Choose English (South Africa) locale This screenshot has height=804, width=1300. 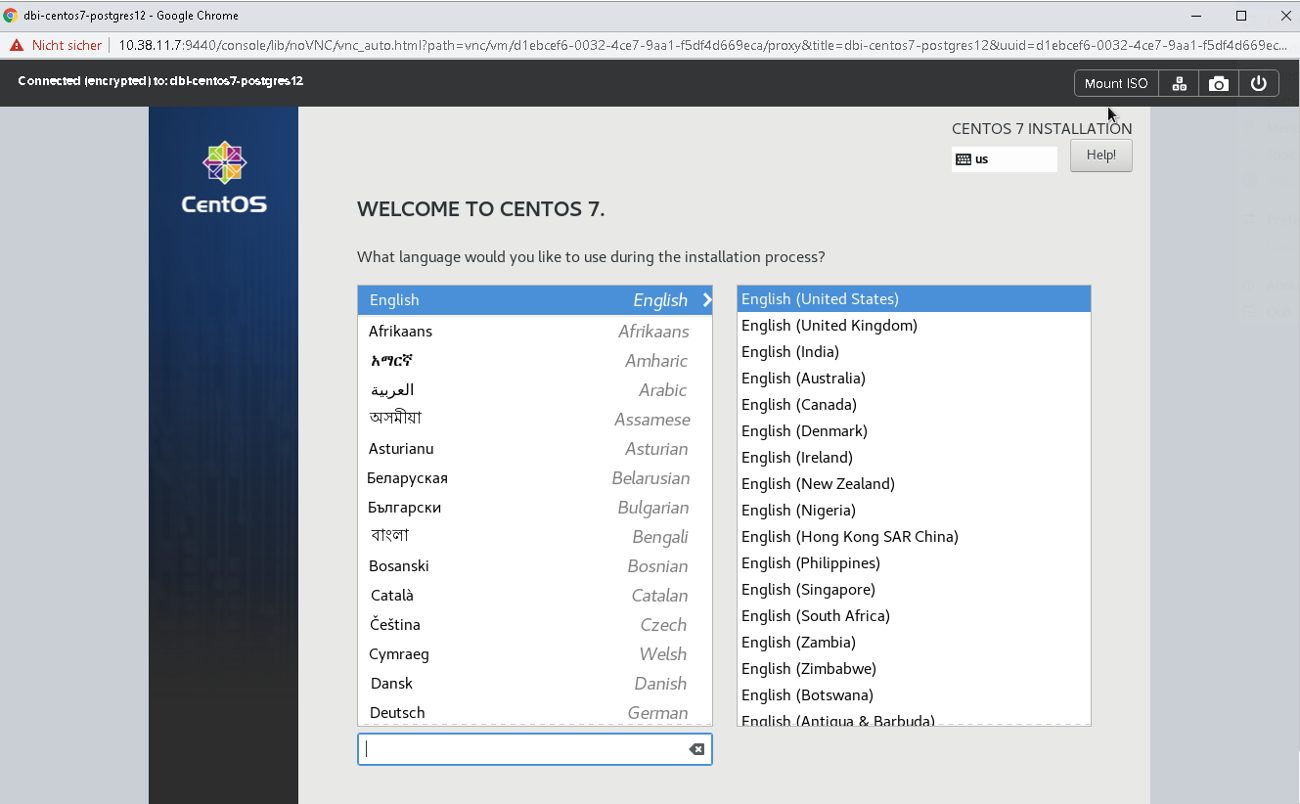click(x=914, y=616)
